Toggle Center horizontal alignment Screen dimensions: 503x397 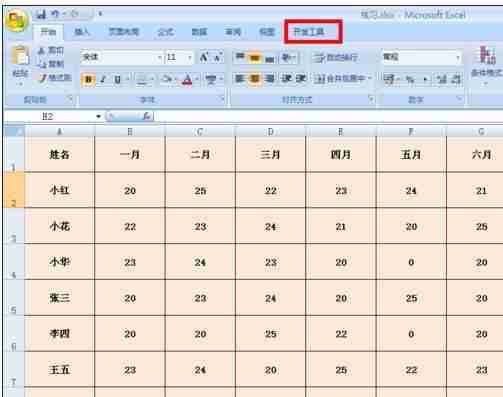255,79
